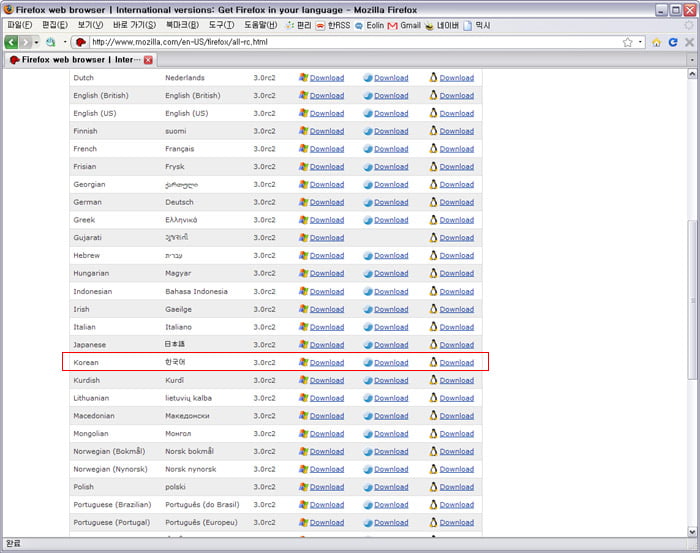Screen dimensions: 700x553
Task: Open the 바로 가기(S) menu
Action: [x=134, y=25]
